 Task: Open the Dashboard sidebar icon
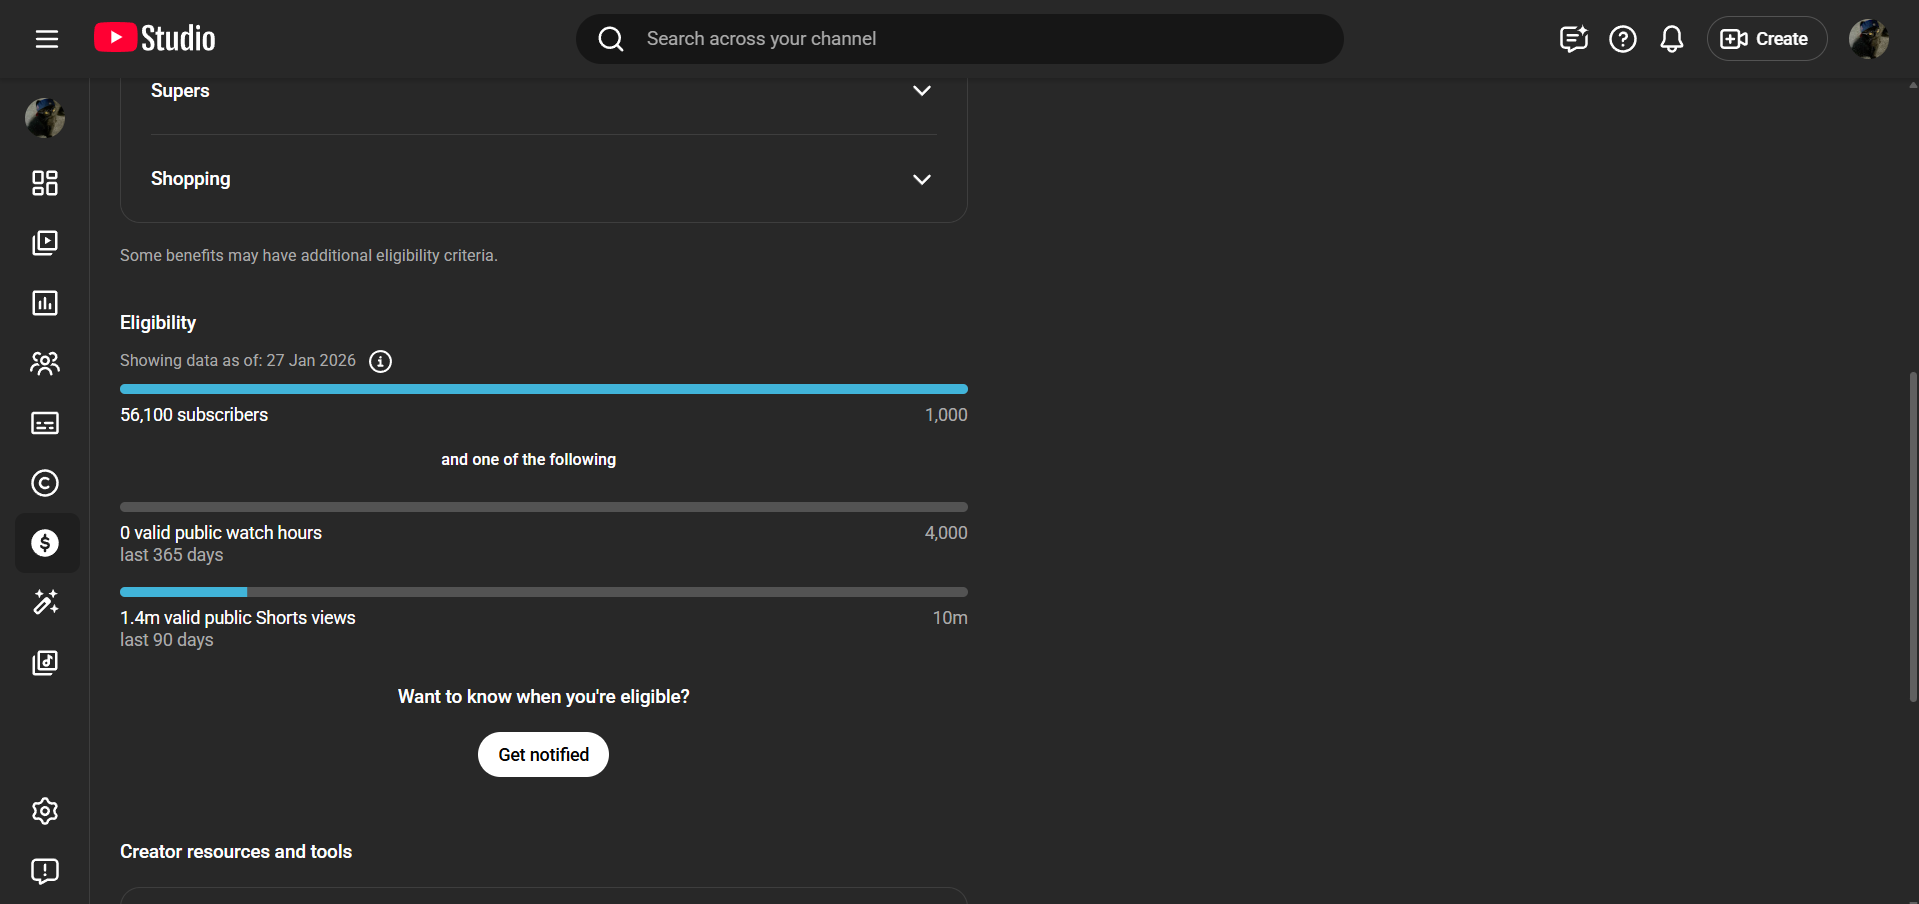coord(45,183)
